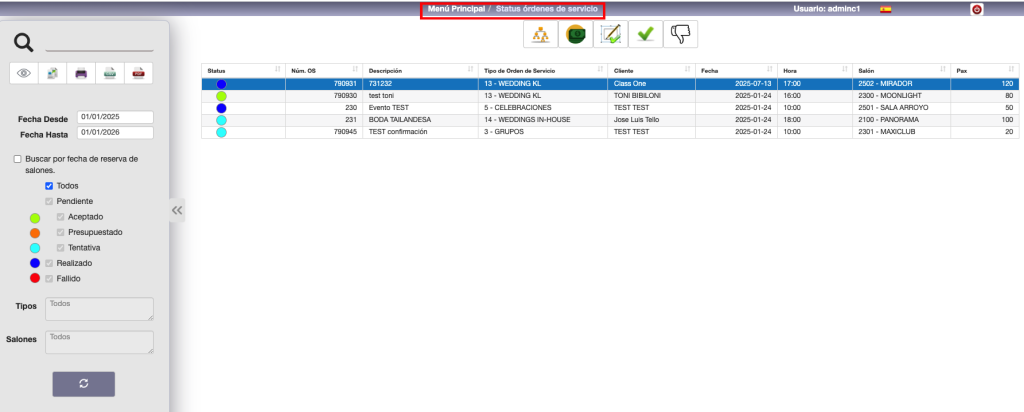
Task: Click the thumbs down reject icon
Action: tap(680, 34)
